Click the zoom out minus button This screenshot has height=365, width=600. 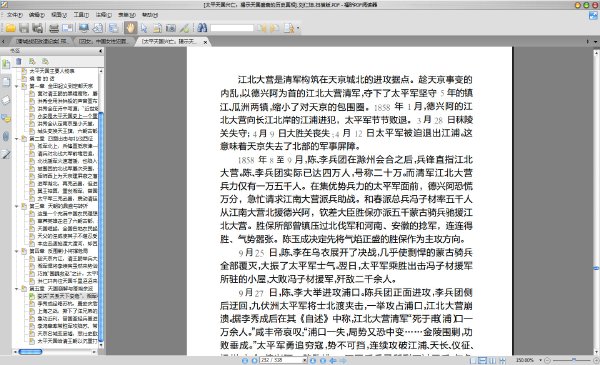(547, 360)
